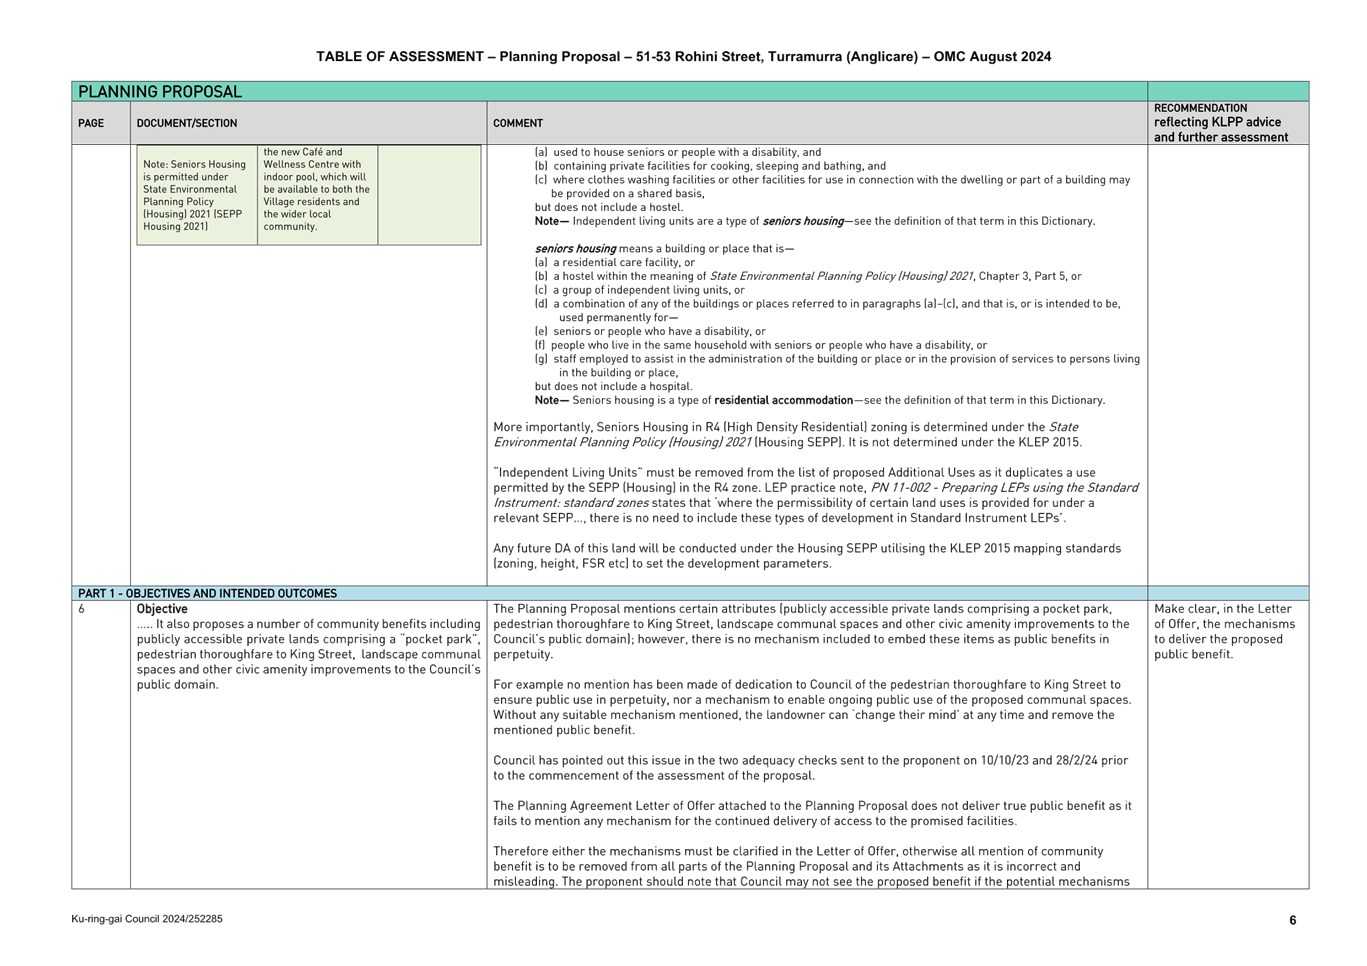Click footer "Ku-ring-gai Council 2024/252285"
Image resolution: width=1367 pixels, height=966 pixels.
(x=147, y=918)
